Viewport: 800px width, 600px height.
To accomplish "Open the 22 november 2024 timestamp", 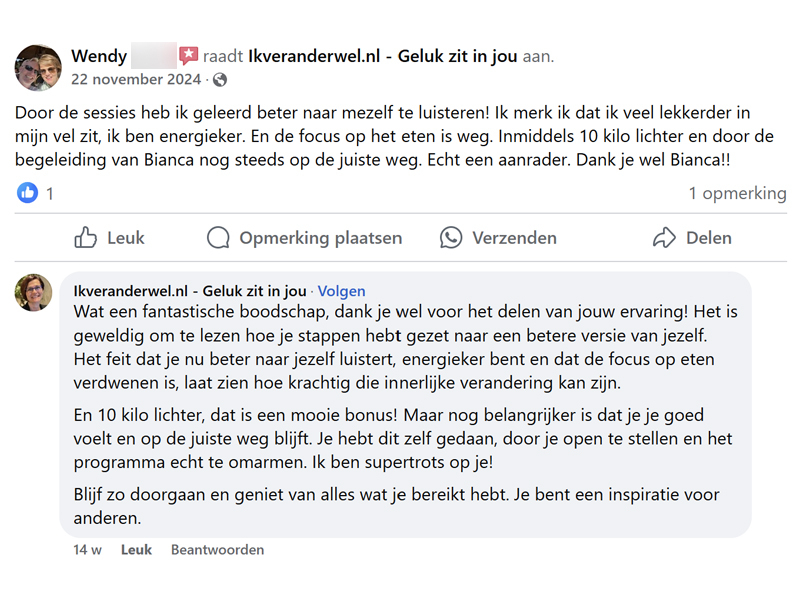I will (x=136, y=80).
